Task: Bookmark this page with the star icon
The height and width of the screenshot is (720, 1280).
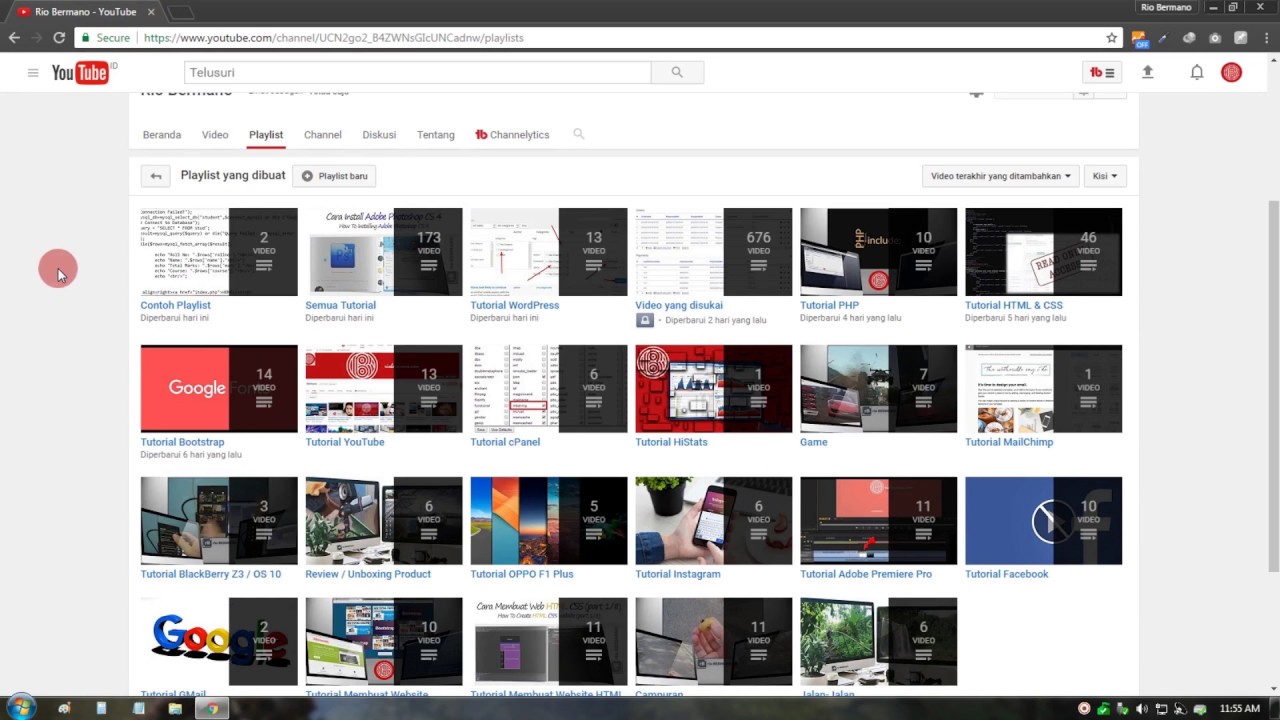Action: pos(1111,38)
